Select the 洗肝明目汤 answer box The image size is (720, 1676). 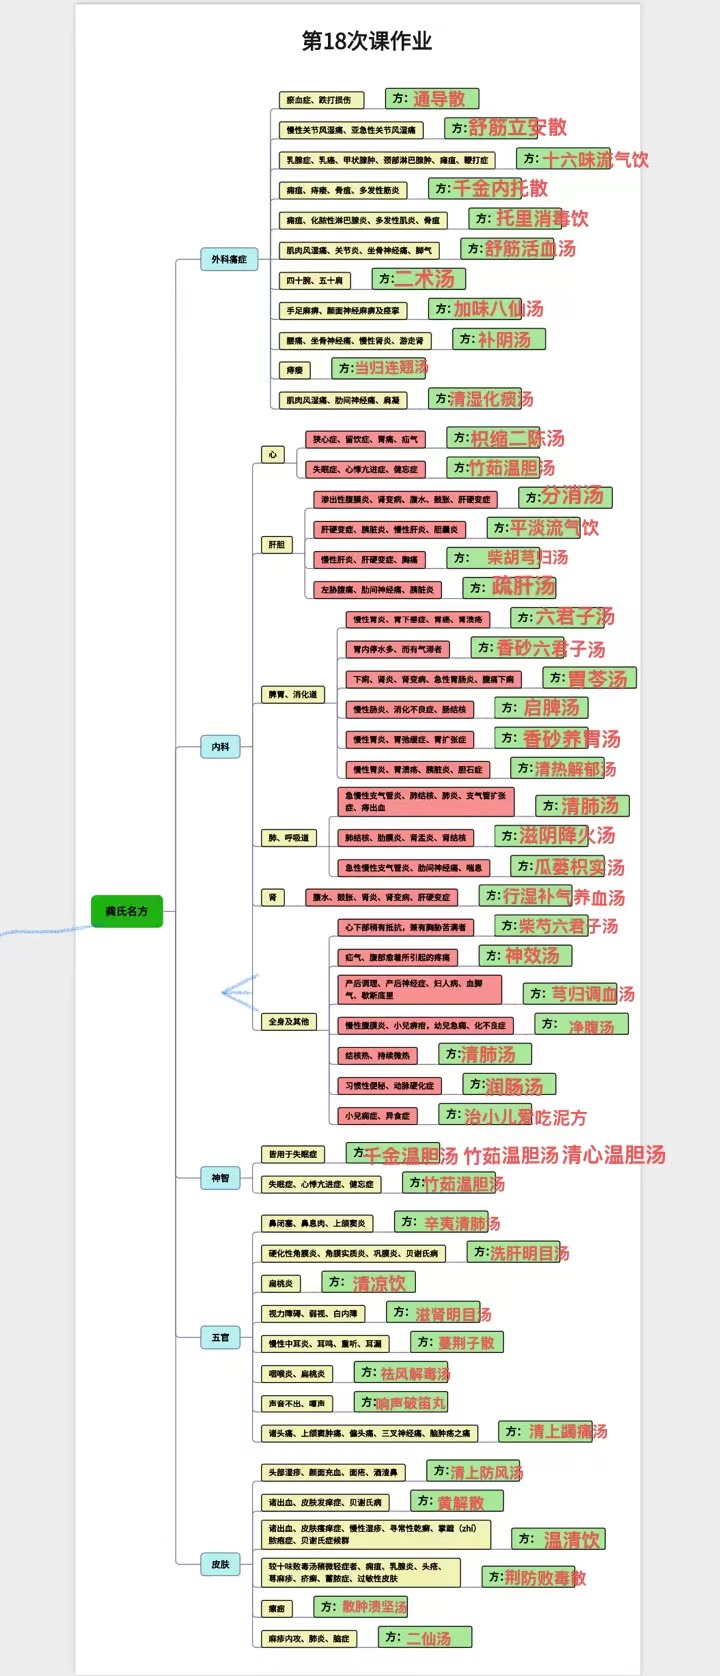513,1252
